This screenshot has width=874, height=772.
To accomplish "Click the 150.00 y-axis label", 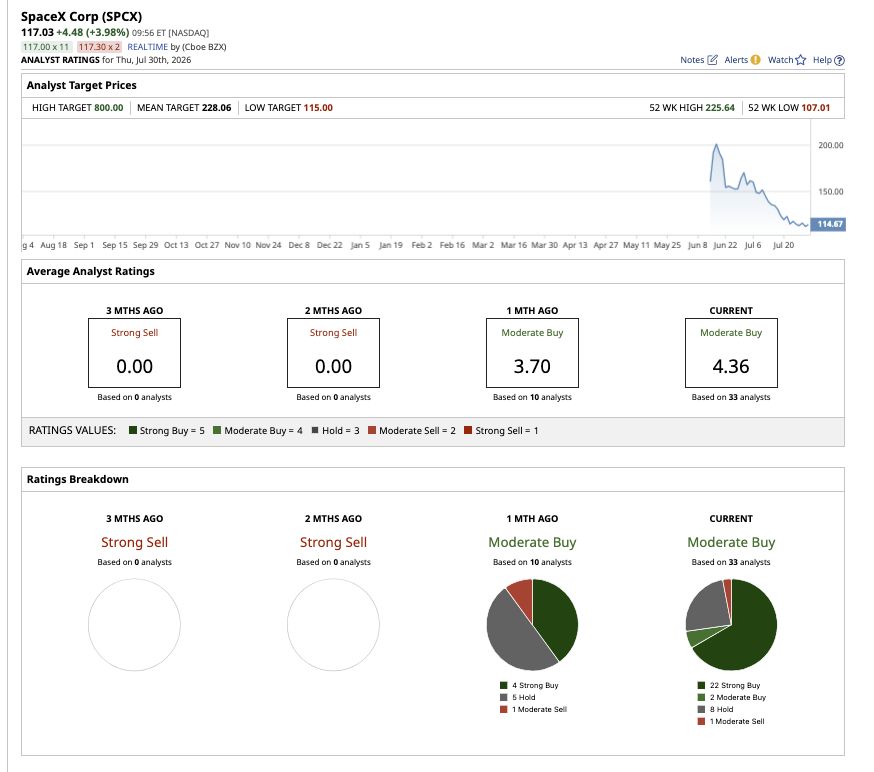I will pos(831,192).
